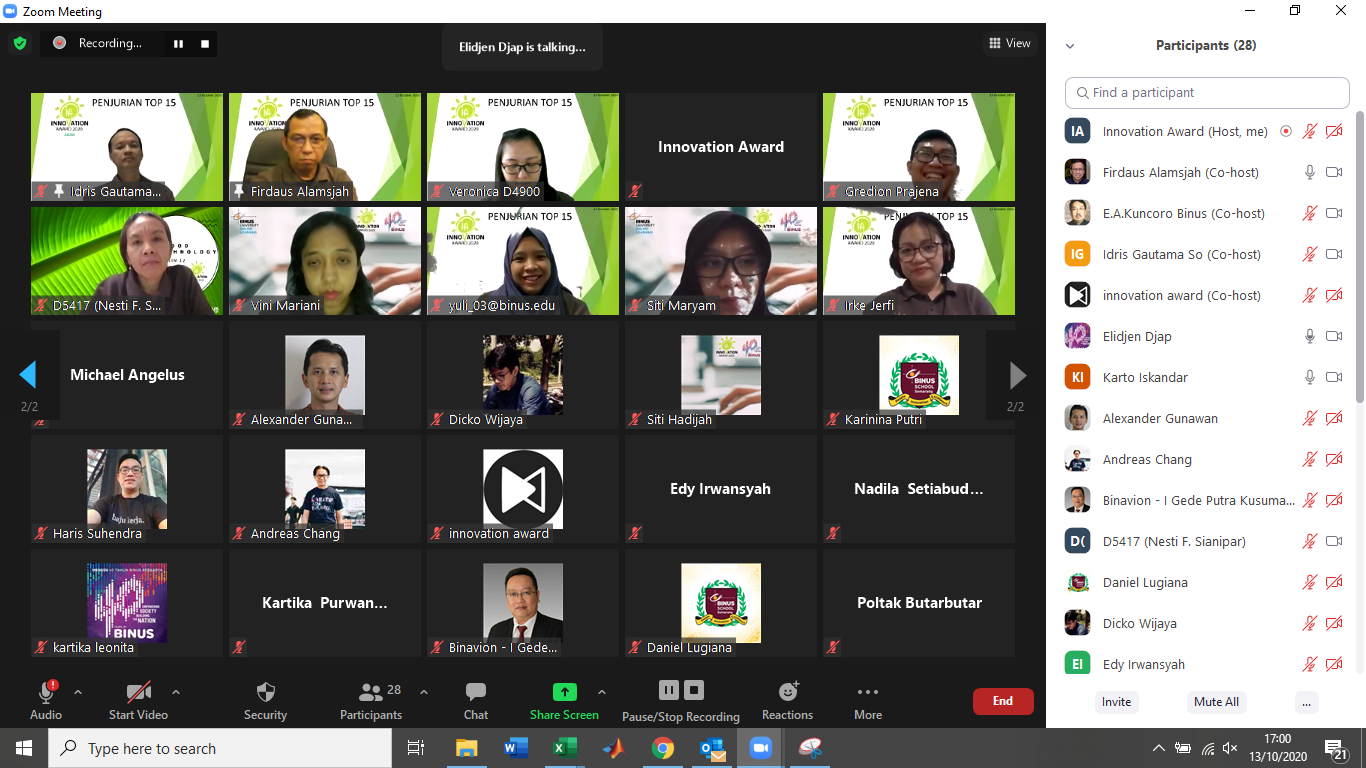This screenshot has width=1366, height=768.
Task: Select Elidjen Djap in participants list
Action: click(x=1205, y=336)
